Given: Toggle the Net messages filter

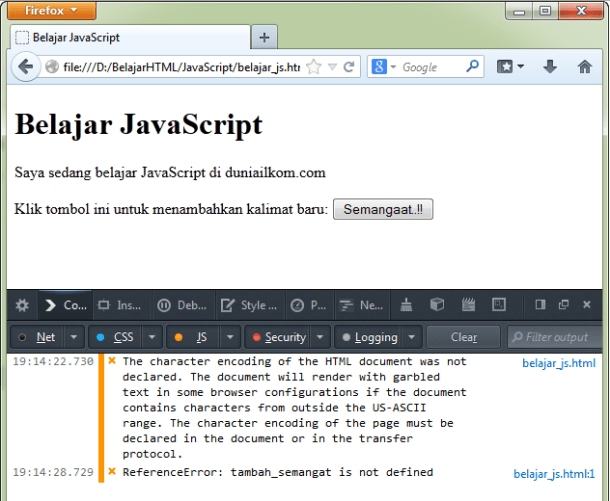Looking at the screenshot, I should pyautogui.click(x=38, y=337).
